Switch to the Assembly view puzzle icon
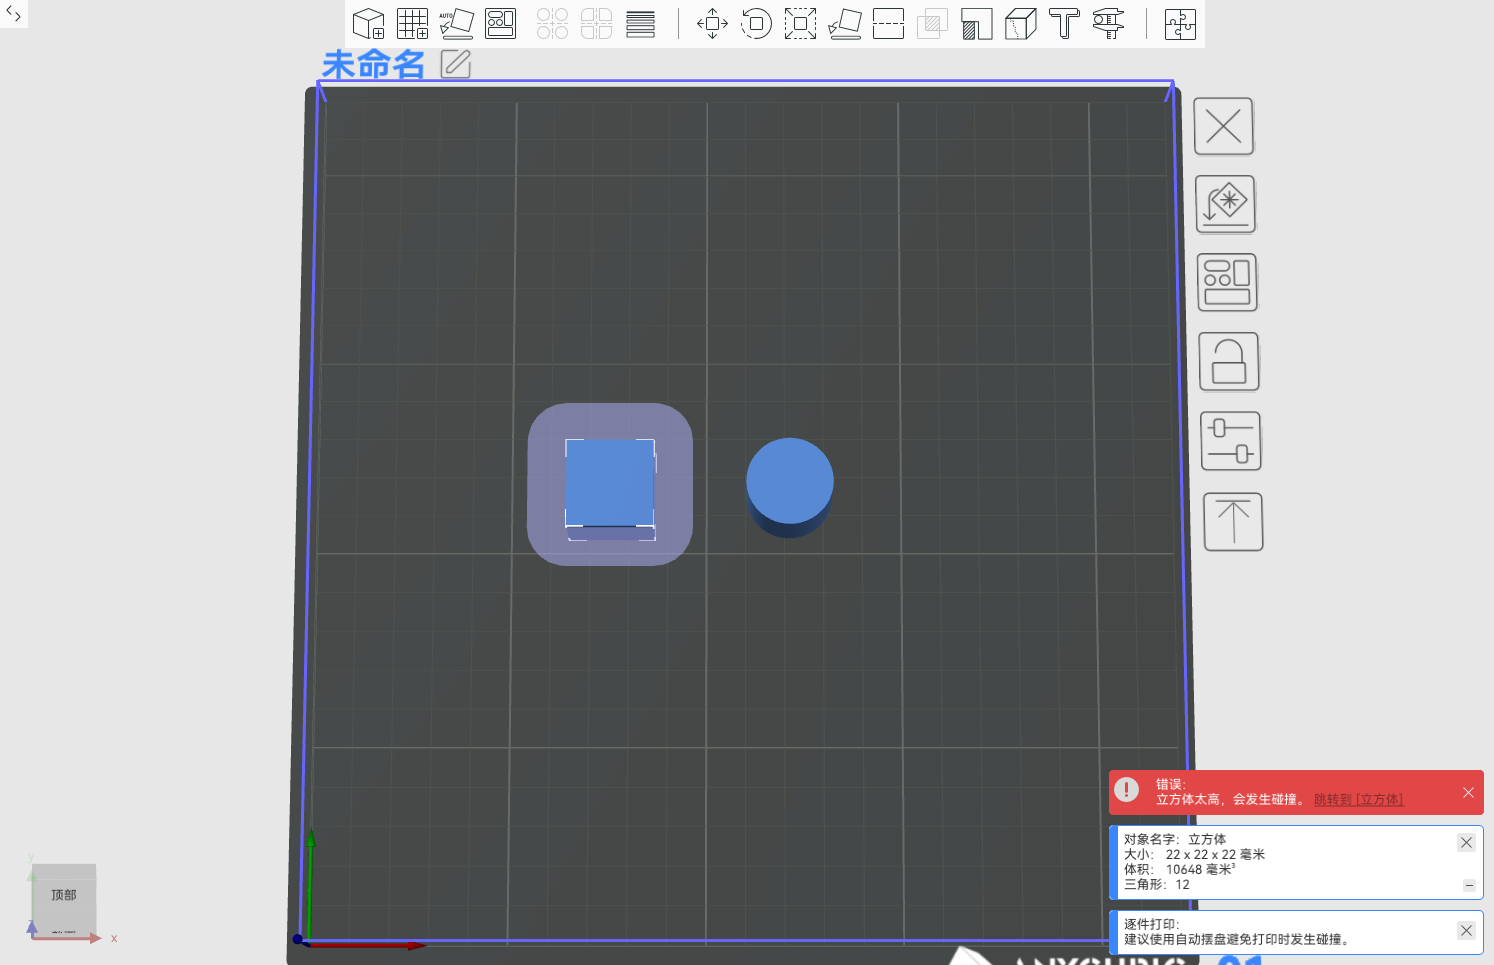 (1180, 23)
